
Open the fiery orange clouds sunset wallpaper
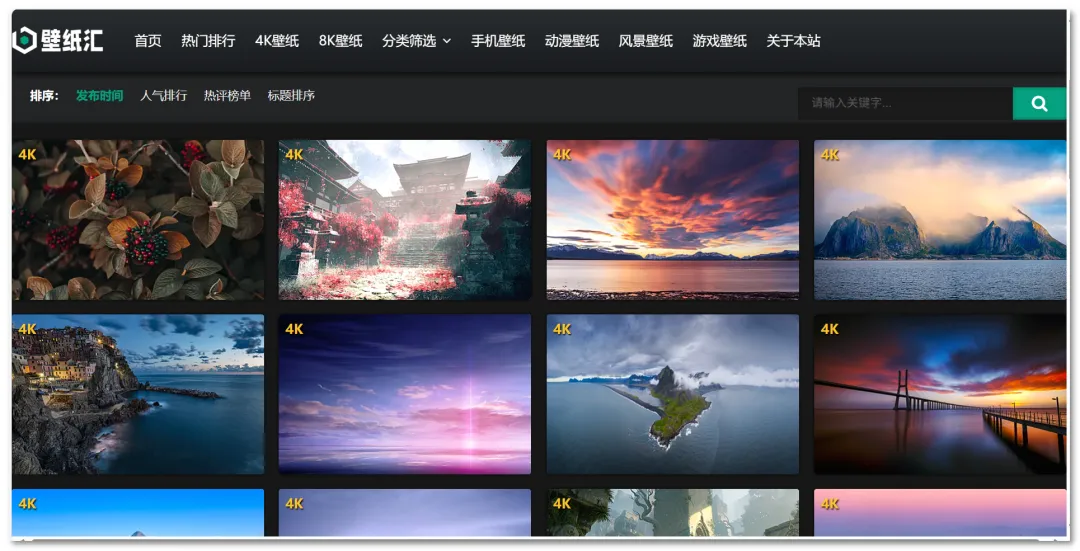click(673, 220)
